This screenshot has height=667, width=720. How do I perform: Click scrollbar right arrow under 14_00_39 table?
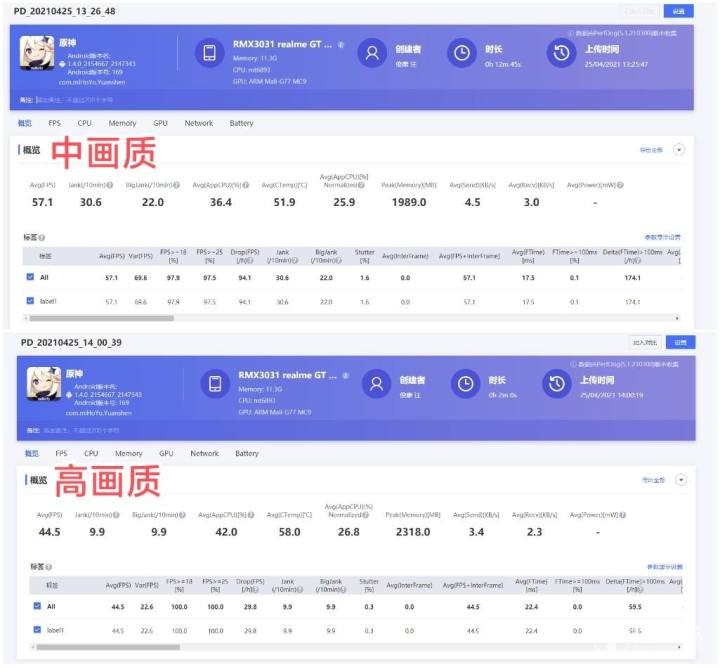pos(679,647)
